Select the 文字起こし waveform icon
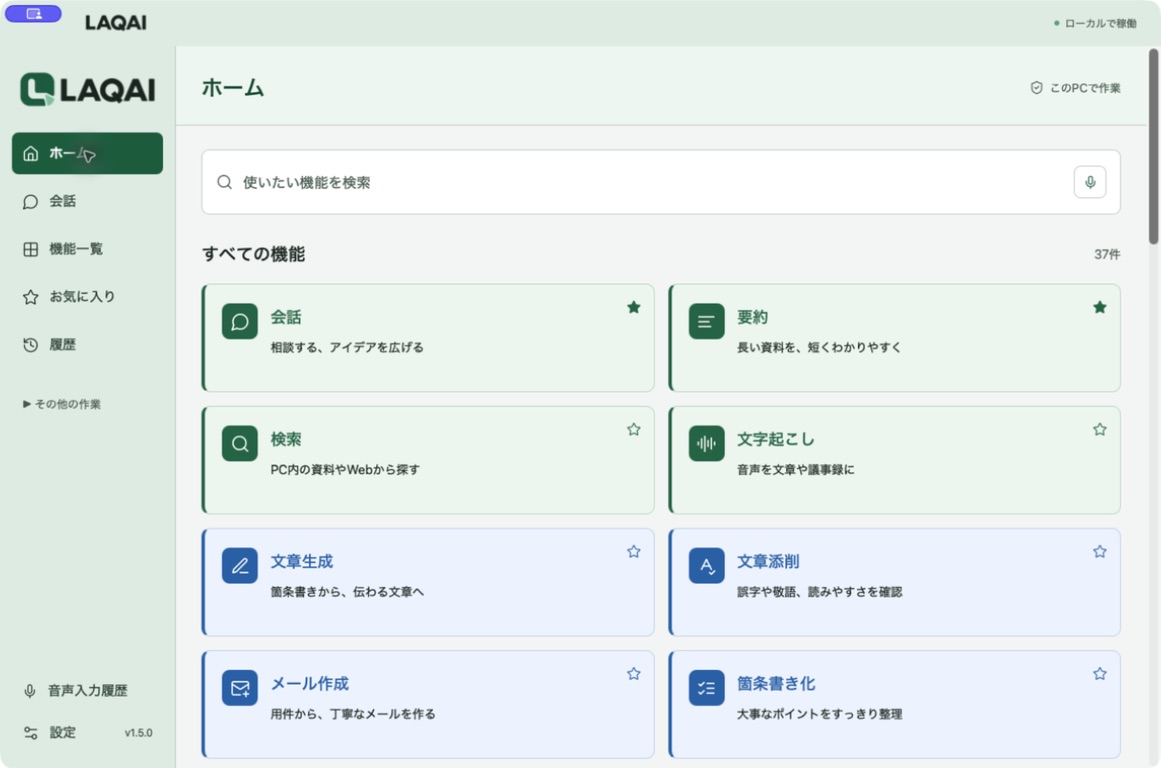 click(x=706, y=444)
